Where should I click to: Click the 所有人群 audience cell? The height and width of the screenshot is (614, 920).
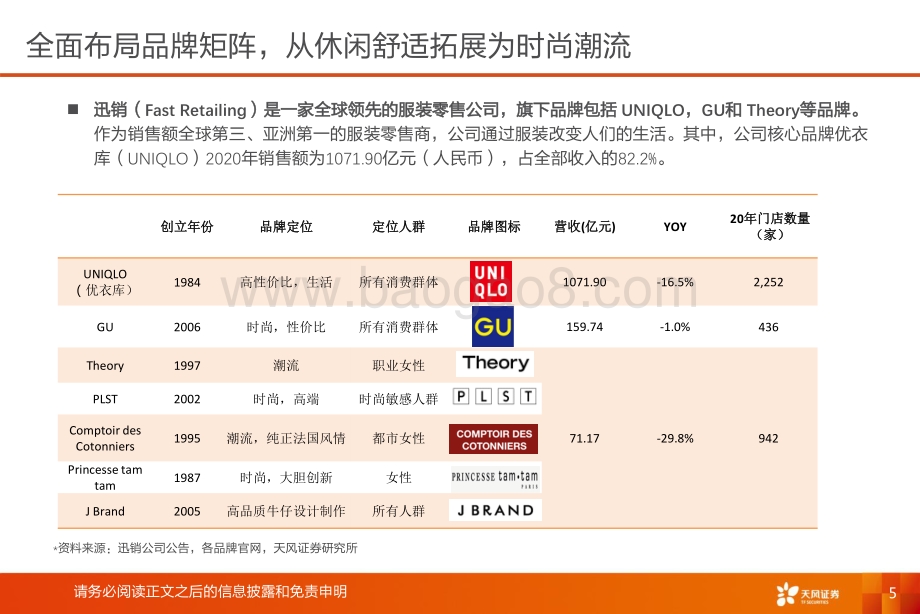pyautogui.click(x=398, y=511)
